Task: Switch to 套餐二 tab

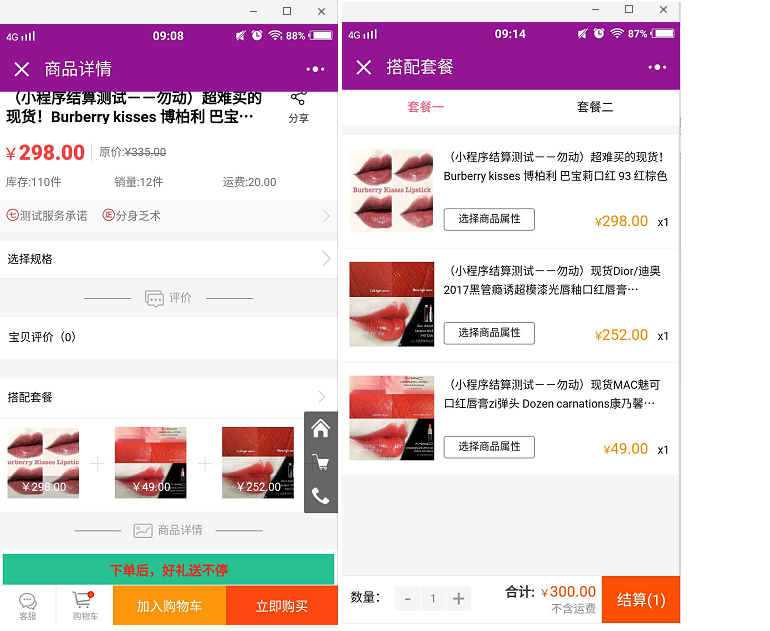Action: click(595, 107)
